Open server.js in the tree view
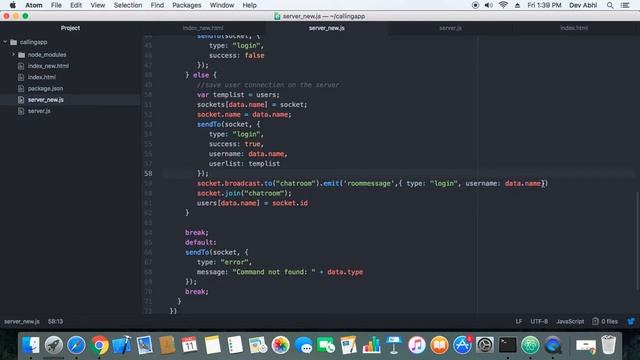Screen dimensions: 640x360 pyautogui.click(x=39, y=111)
